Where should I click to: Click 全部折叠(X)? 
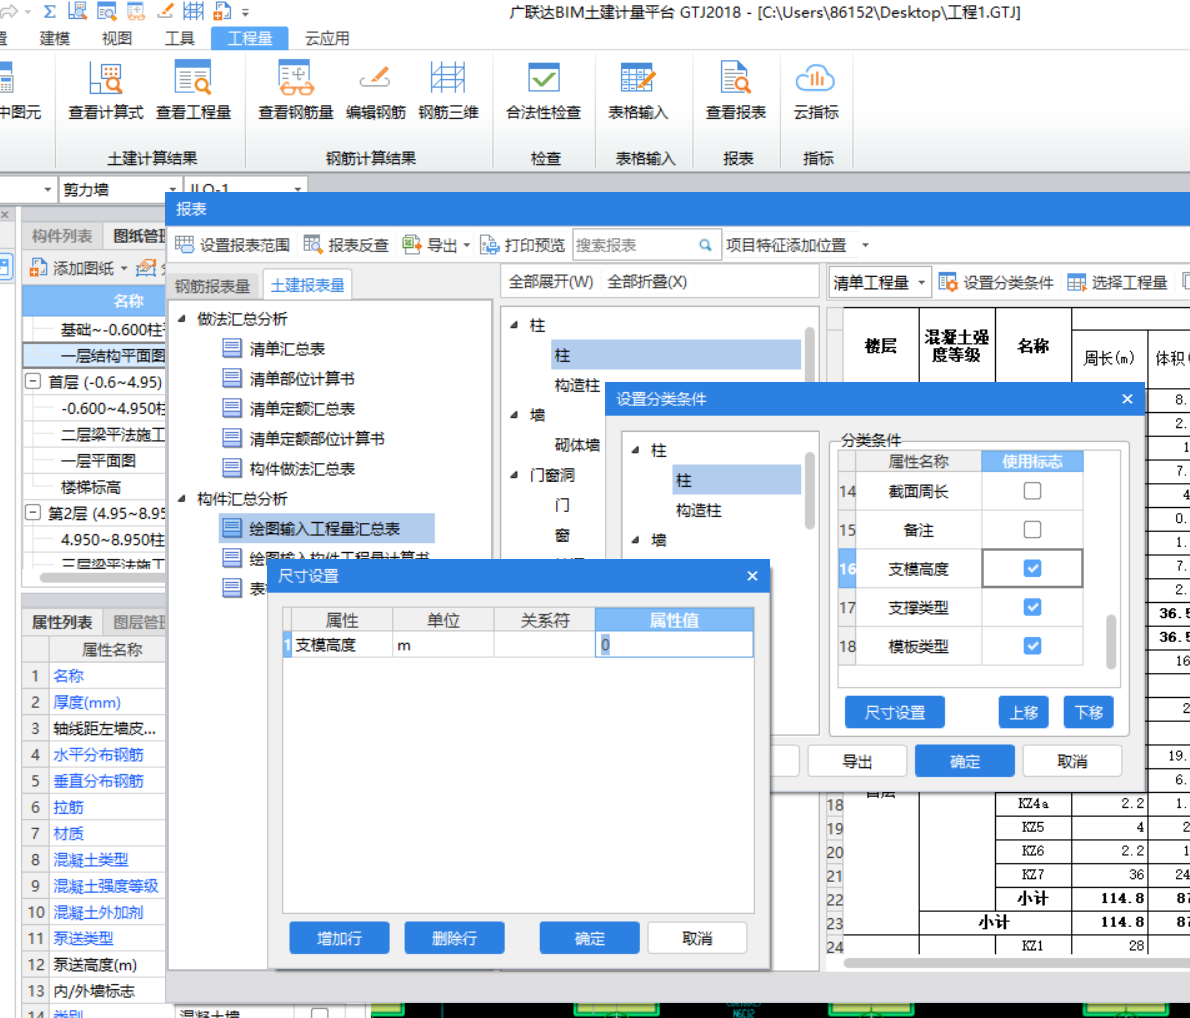[x=647, y=282]
